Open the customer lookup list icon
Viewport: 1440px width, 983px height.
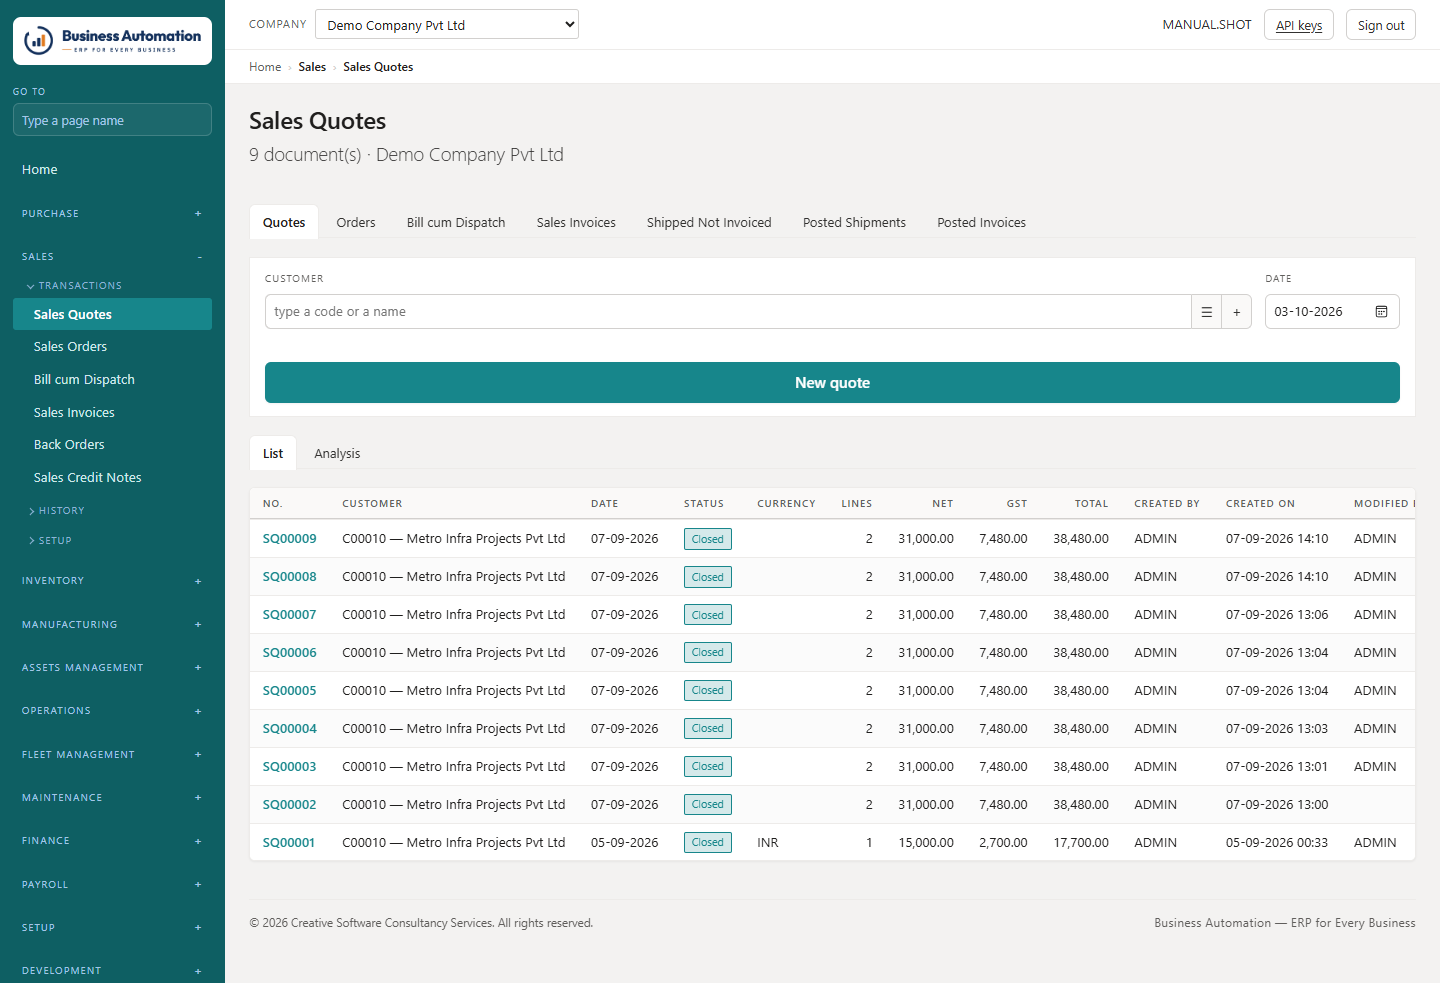coord(1206,312)
